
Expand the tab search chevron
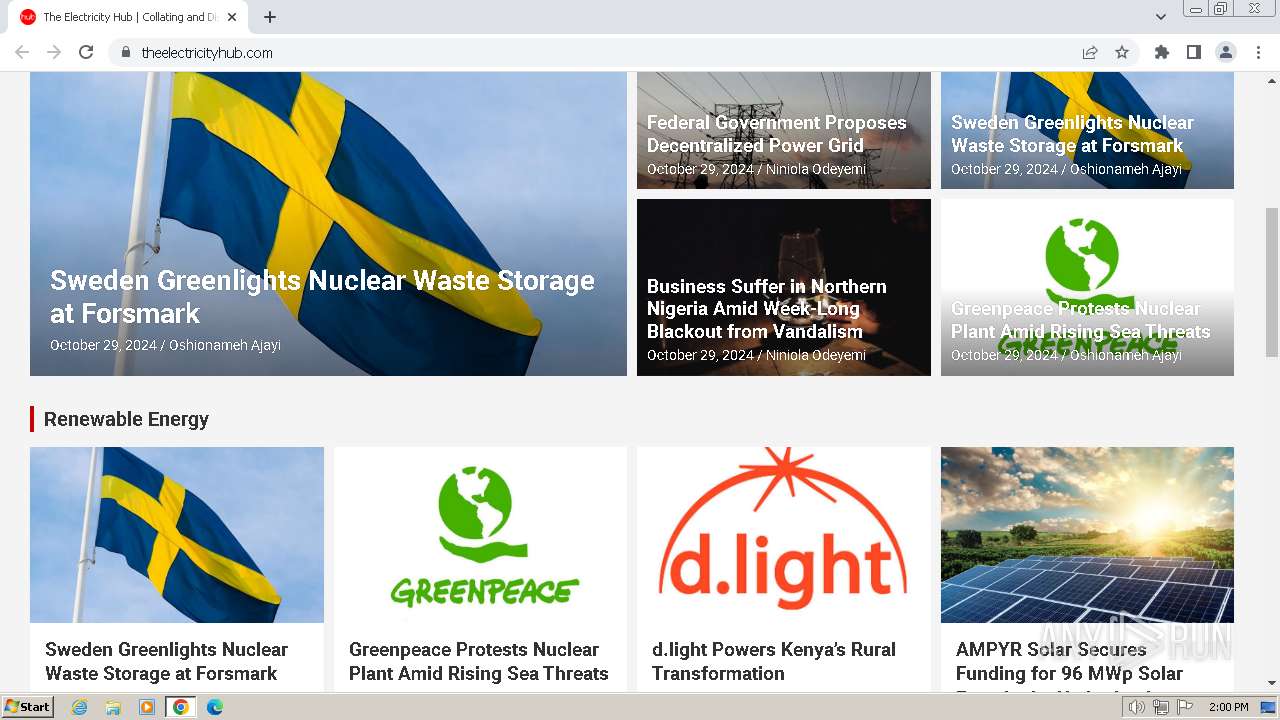(x=1161, y=17)
